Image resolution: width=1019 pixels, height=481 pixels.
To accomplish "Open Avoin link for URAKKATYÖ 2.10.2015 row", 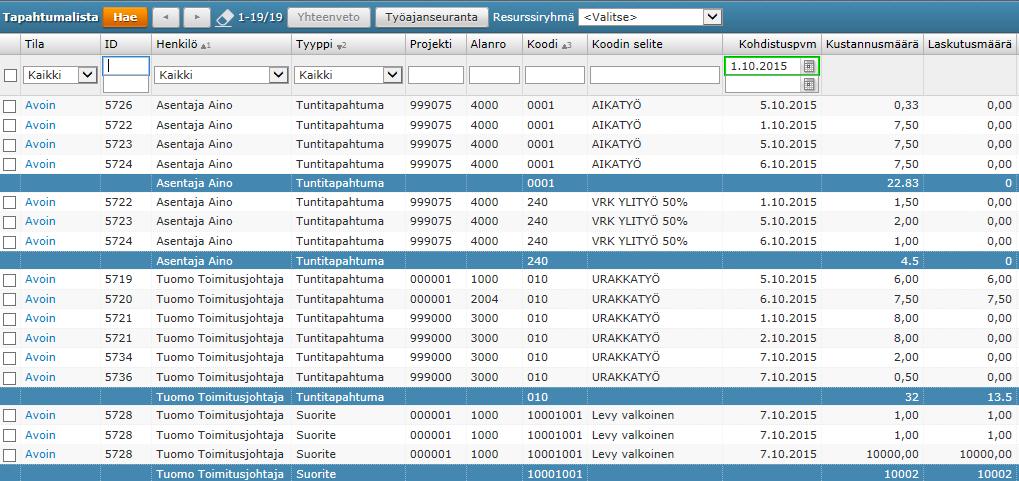I will [40, 338].
